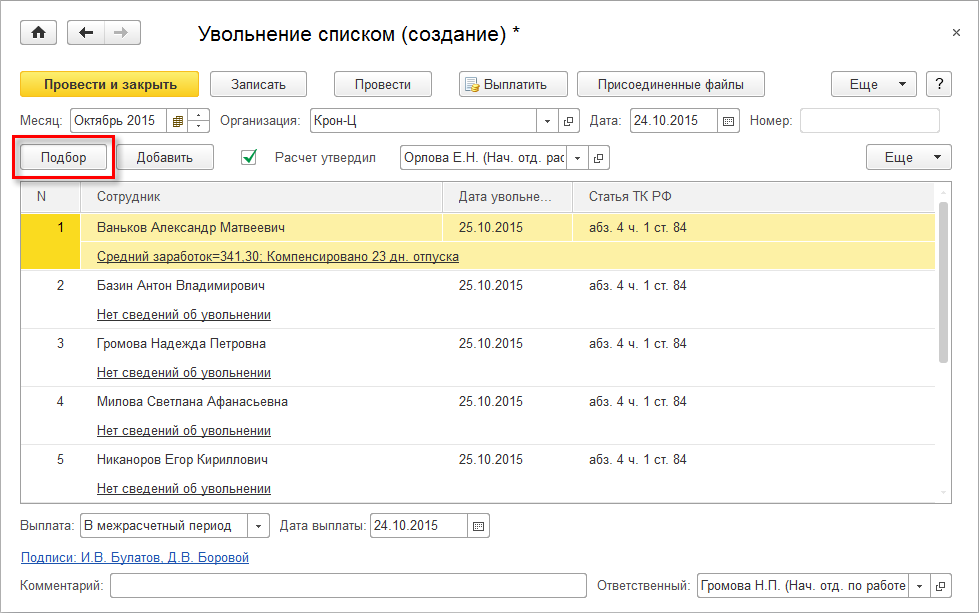
Task: Expand the "Выплата" period dropdown
Action: pyautogui.click(x=258, y=526)
